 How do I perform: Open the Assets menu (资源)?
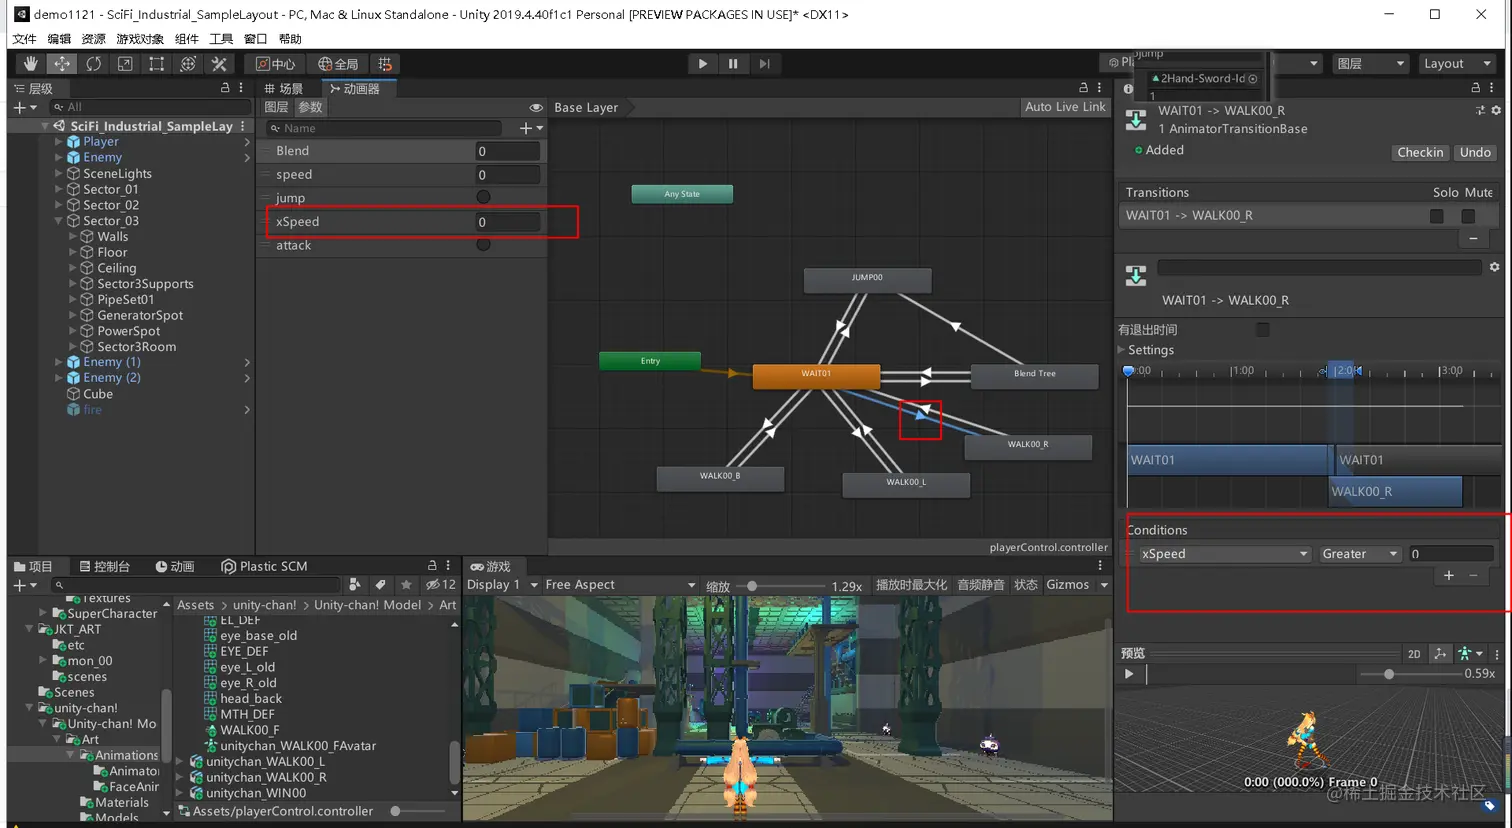[93, 39]
